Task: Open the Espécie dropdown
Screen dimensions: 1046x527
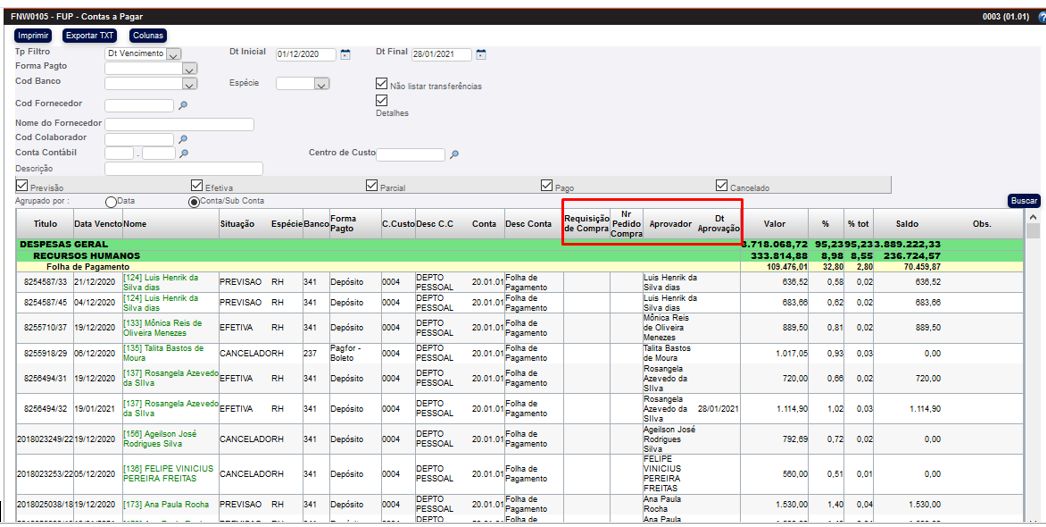Action: (321, 84)
